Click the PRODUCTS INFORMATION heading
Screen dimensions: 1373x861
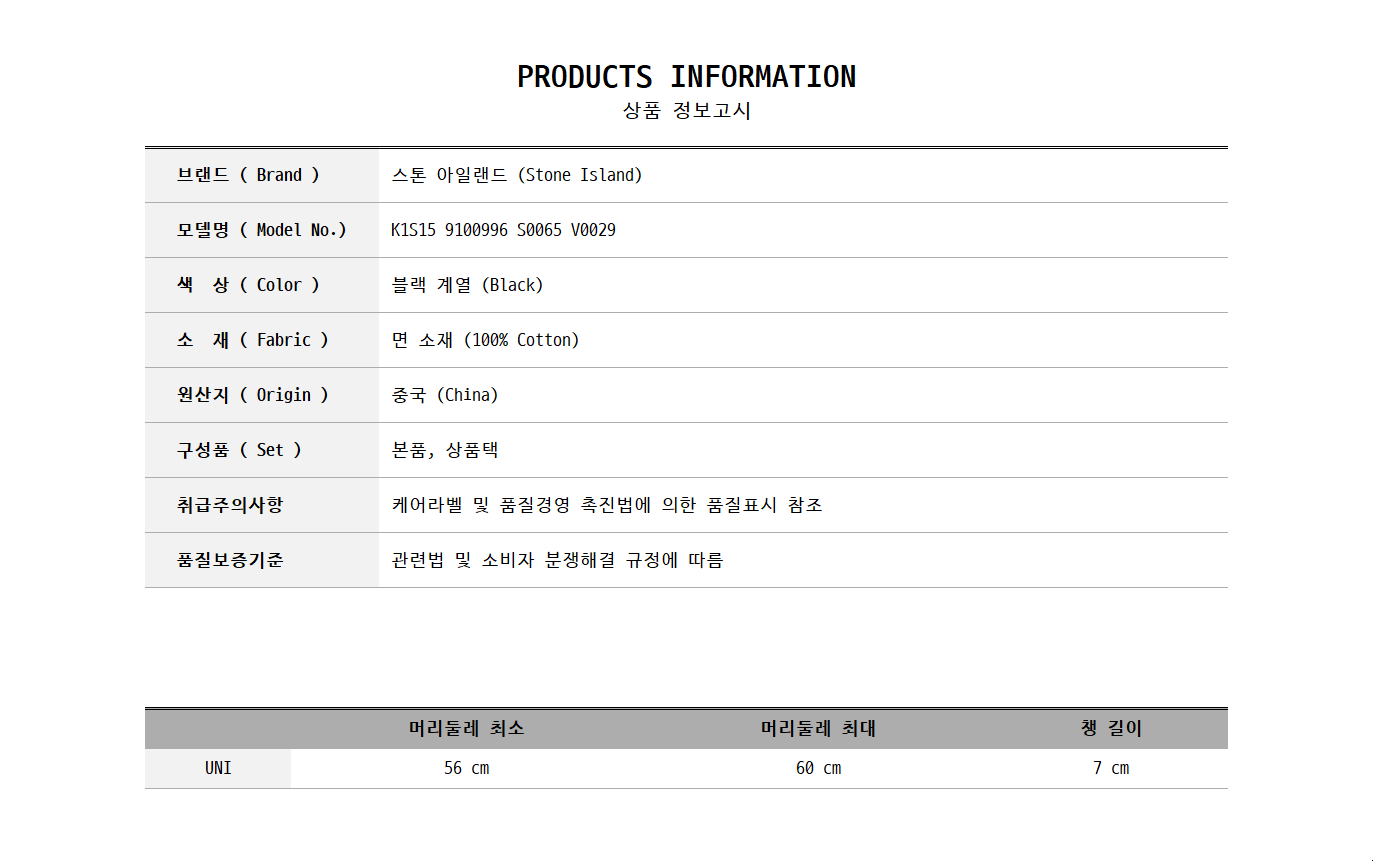coord(686,77)
